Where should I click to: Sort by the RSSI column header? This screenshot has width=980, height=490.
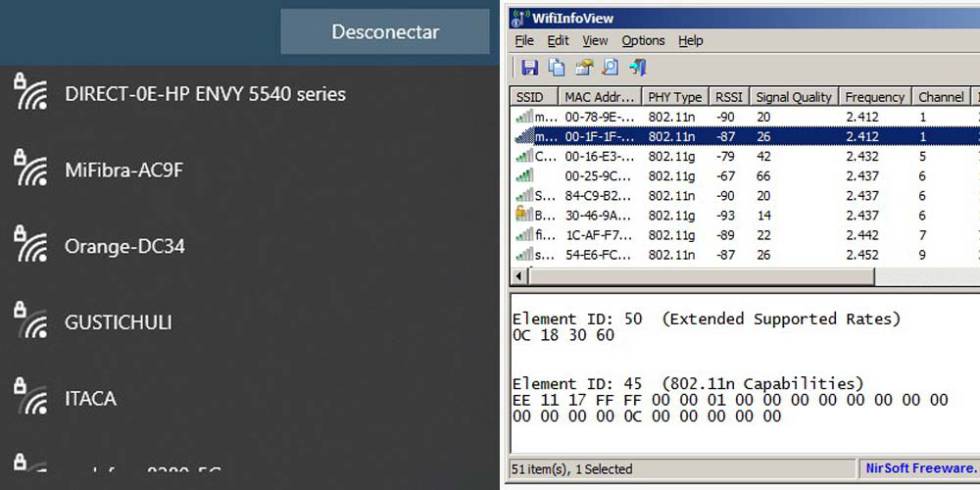coord(729,97)
